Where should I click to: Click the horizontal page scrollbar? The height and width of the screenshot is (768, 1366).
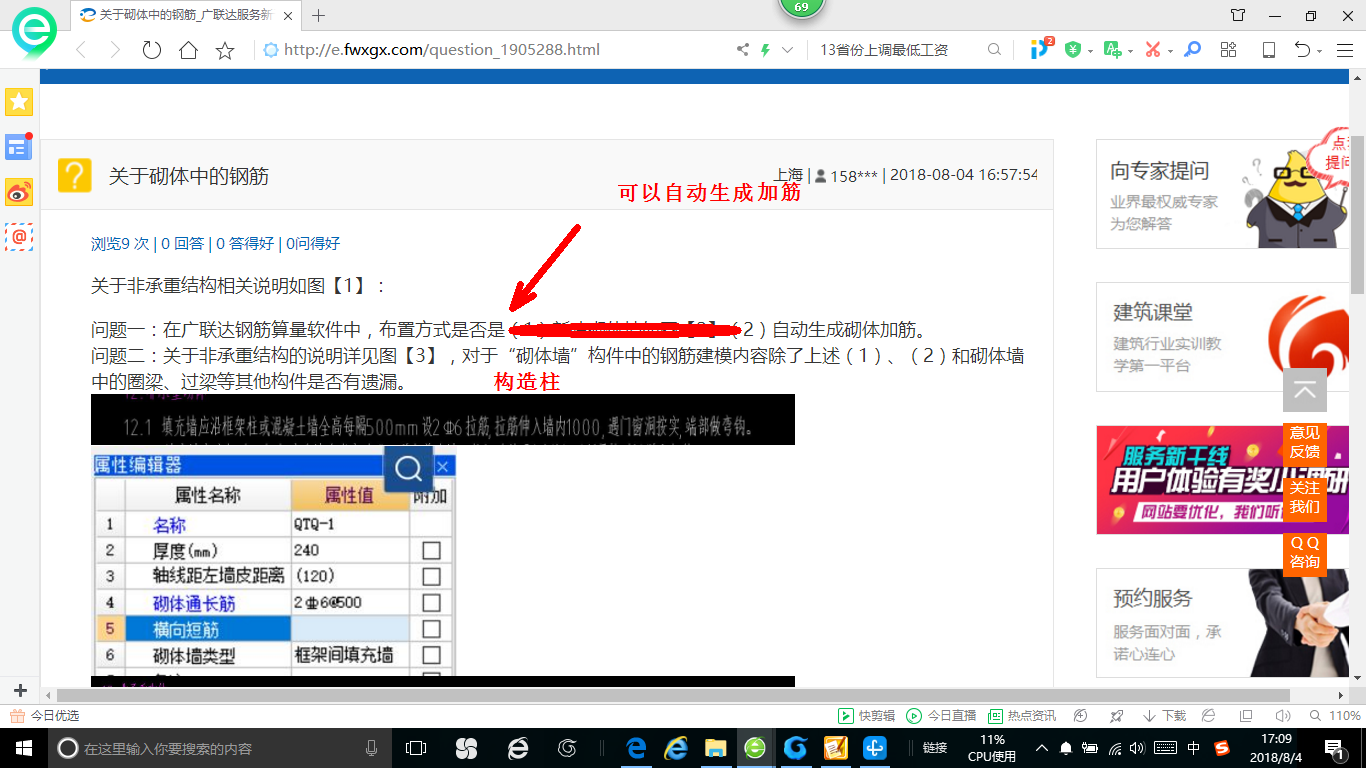tap(673, 695)
